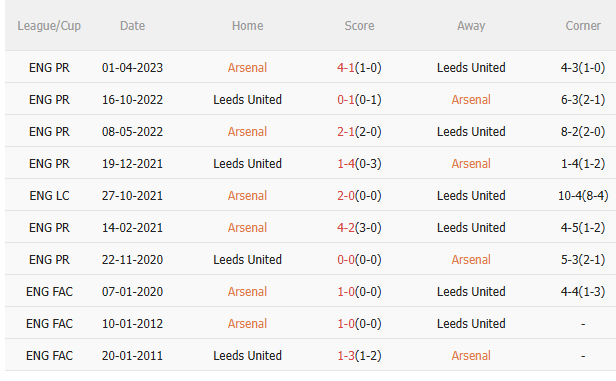The image size is (616, 381).
Task: Click the 1-3(1-2) score from 20-01-2011
Action: (x=359, y=356)
